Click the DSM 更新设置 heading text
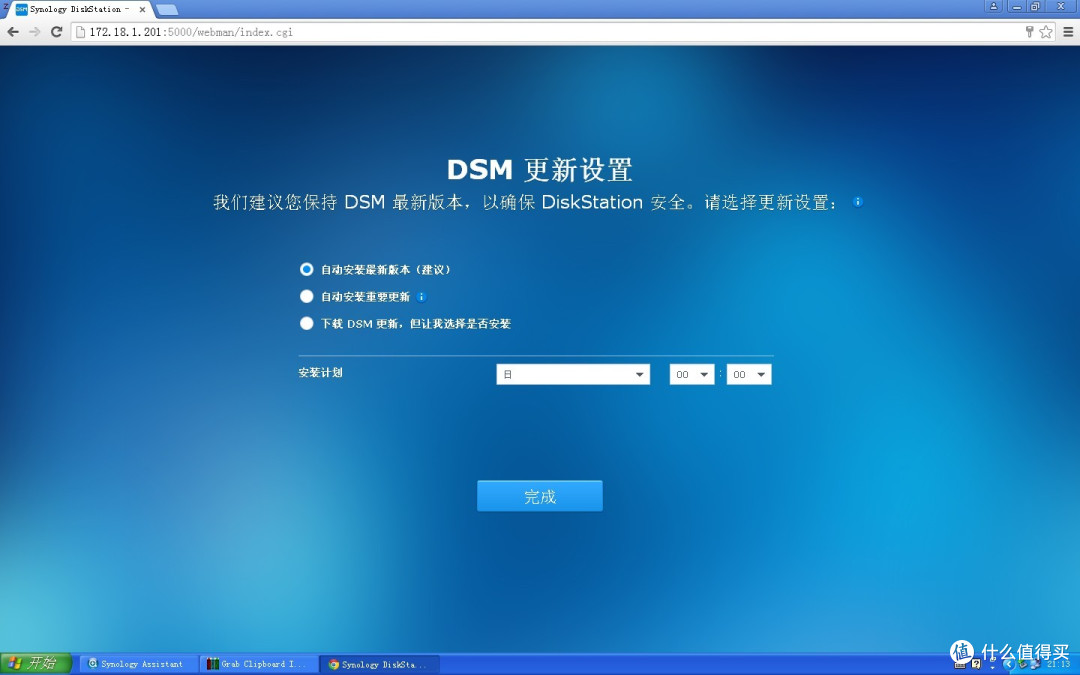The width and height of the screenshot is (1080, 675). (x=539, y=169)
